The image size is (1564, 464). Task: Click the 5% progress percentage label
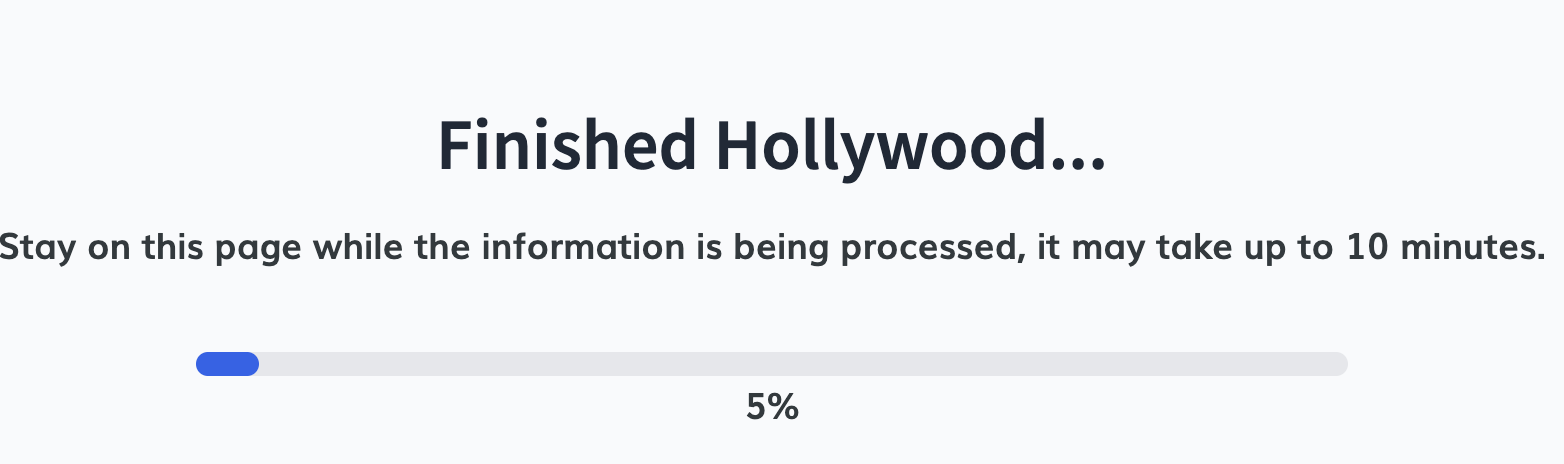tap(772, 407)
